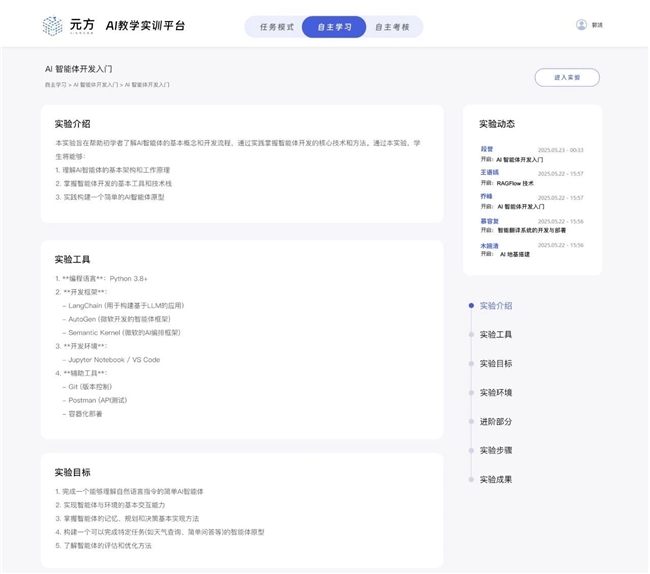The height and width of the screenshot is (574, 650).
Task: Click the 实验步骤 timeline dot
Action: 471,451
